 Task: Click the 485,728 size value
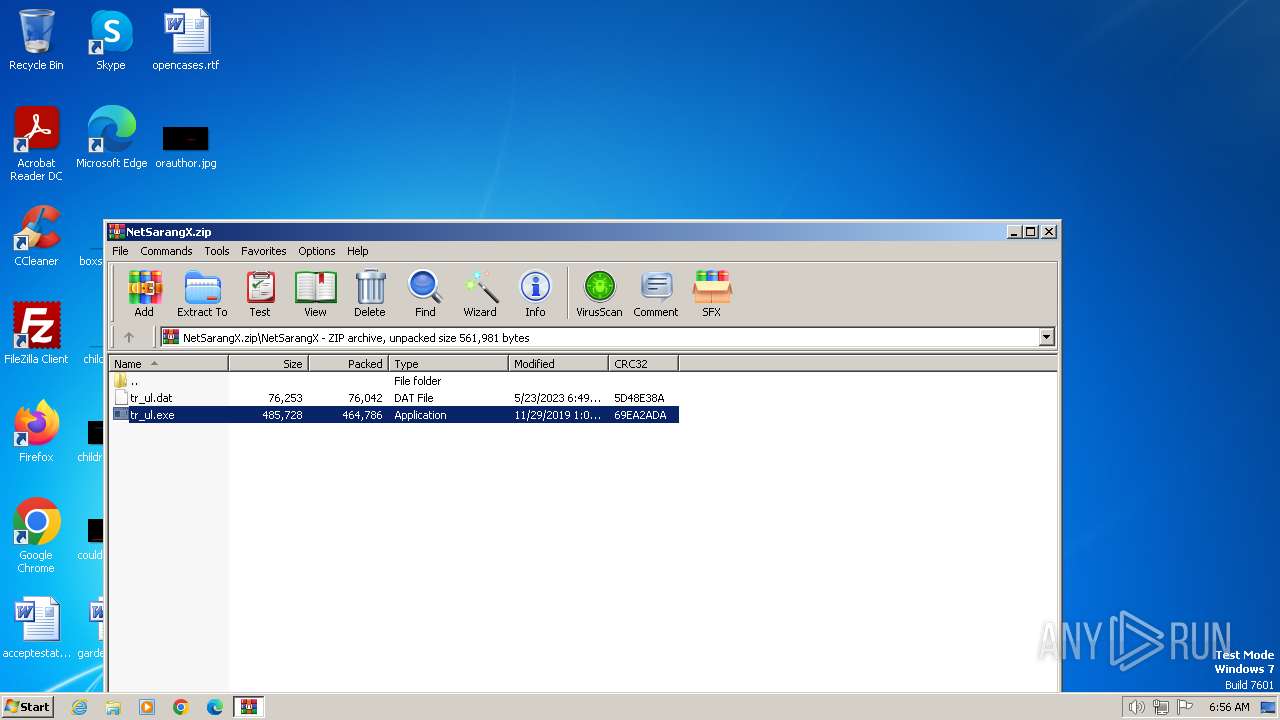[x=282, y=415]
